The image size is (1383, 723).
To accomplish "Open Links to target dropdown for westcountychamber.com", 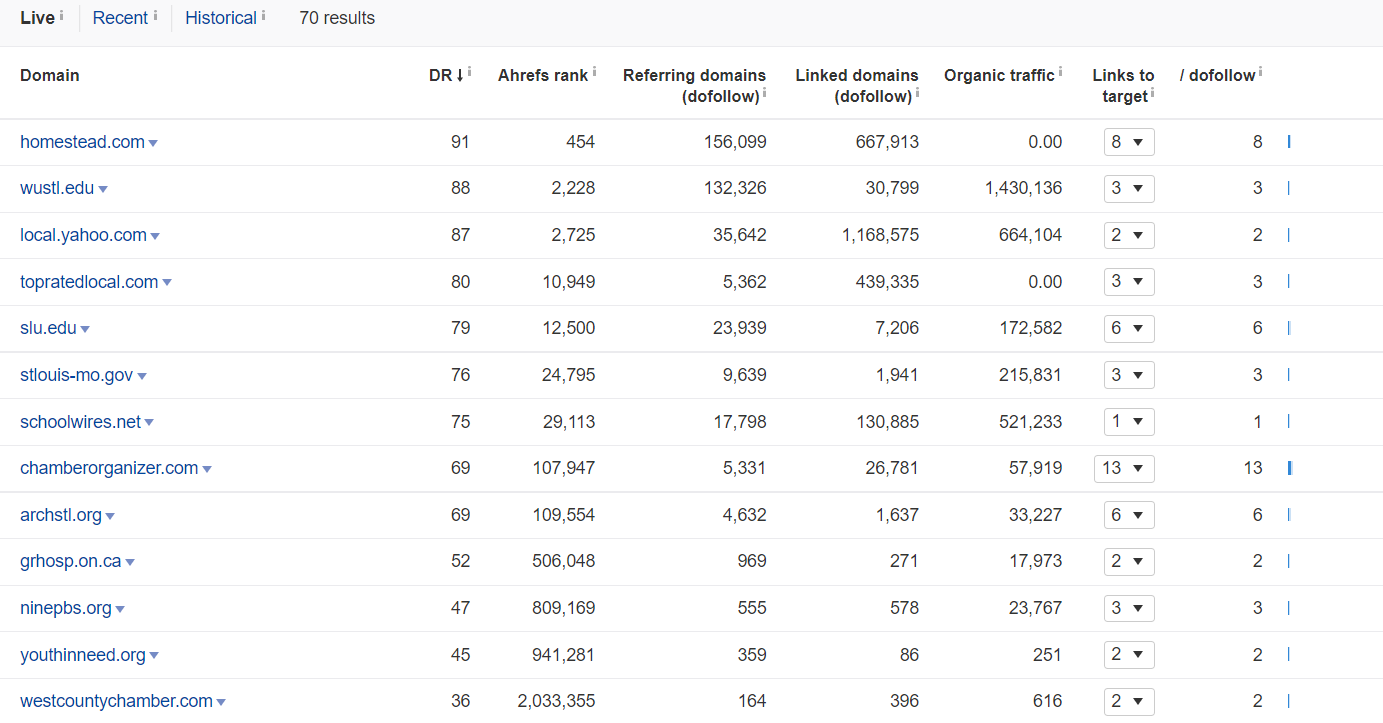I will (x=1129, y=701).
